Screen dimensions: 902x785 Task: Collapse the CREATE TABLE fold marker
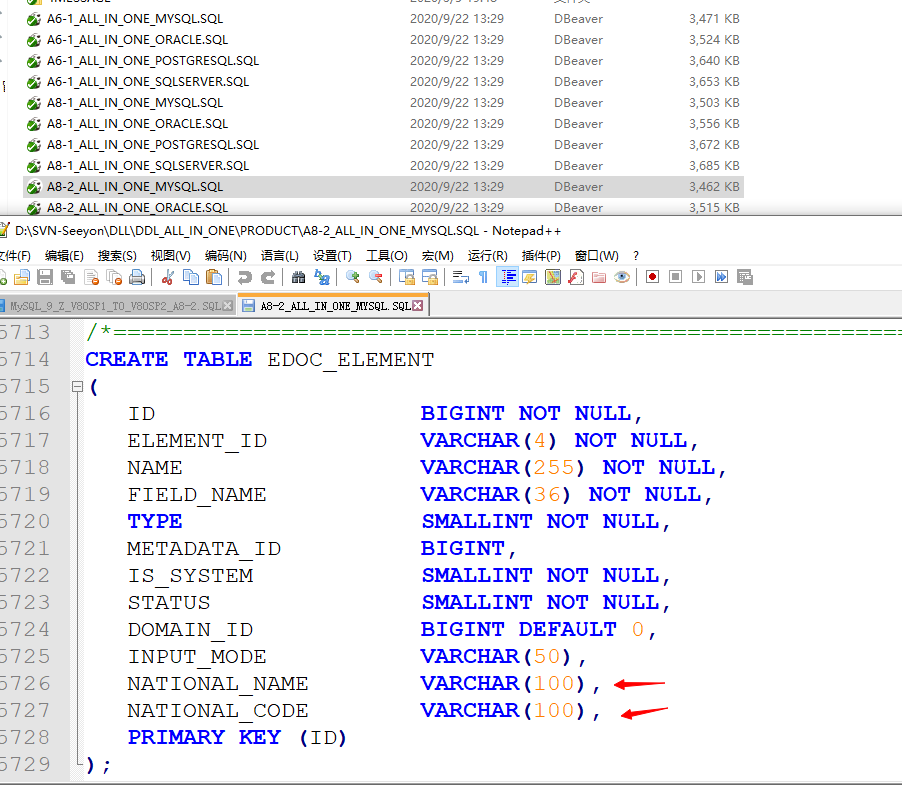tap(76, 387)
